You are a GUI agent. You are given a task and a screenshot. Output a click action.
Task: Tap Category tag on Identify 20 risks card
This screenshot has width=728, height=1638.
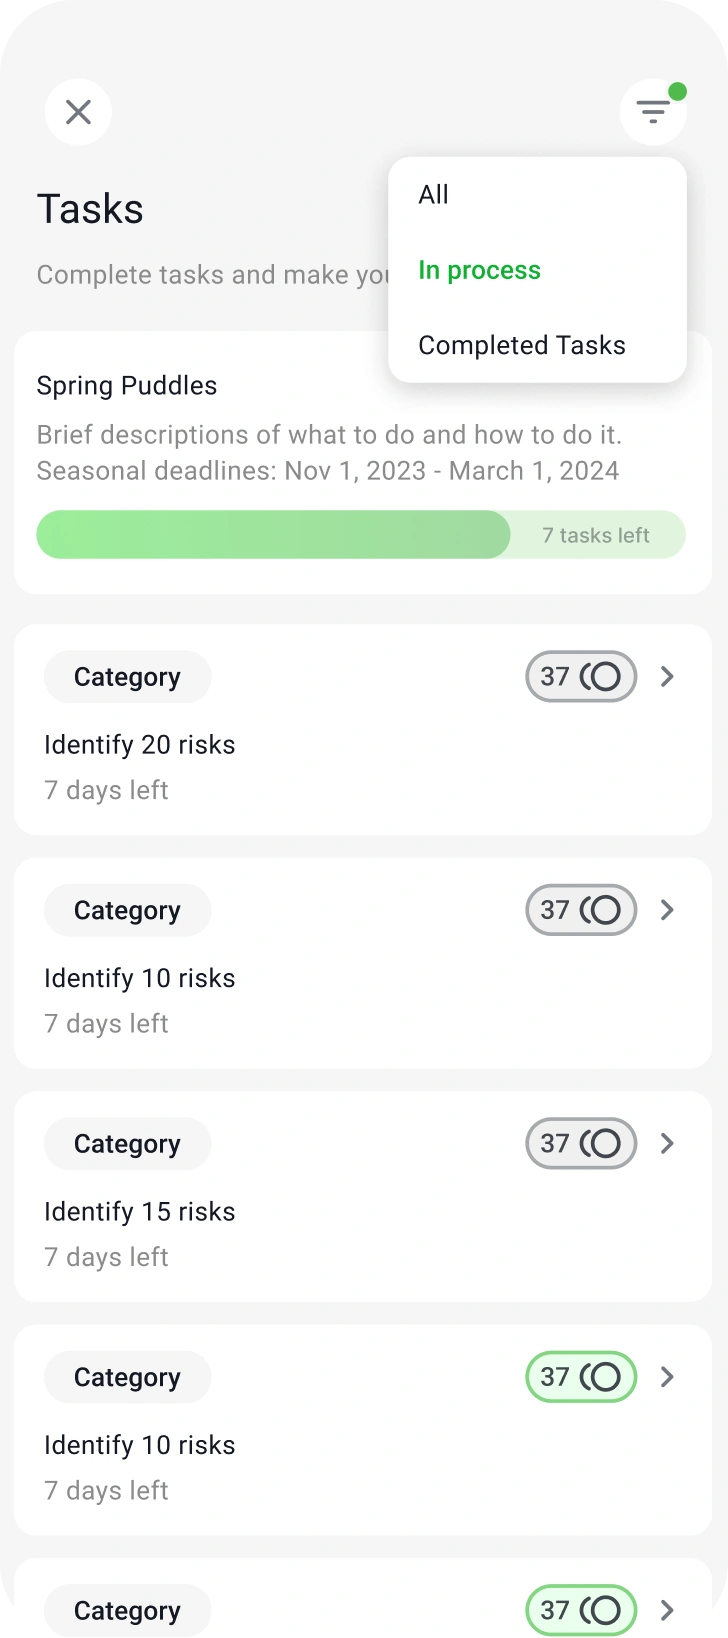point(127,677)
